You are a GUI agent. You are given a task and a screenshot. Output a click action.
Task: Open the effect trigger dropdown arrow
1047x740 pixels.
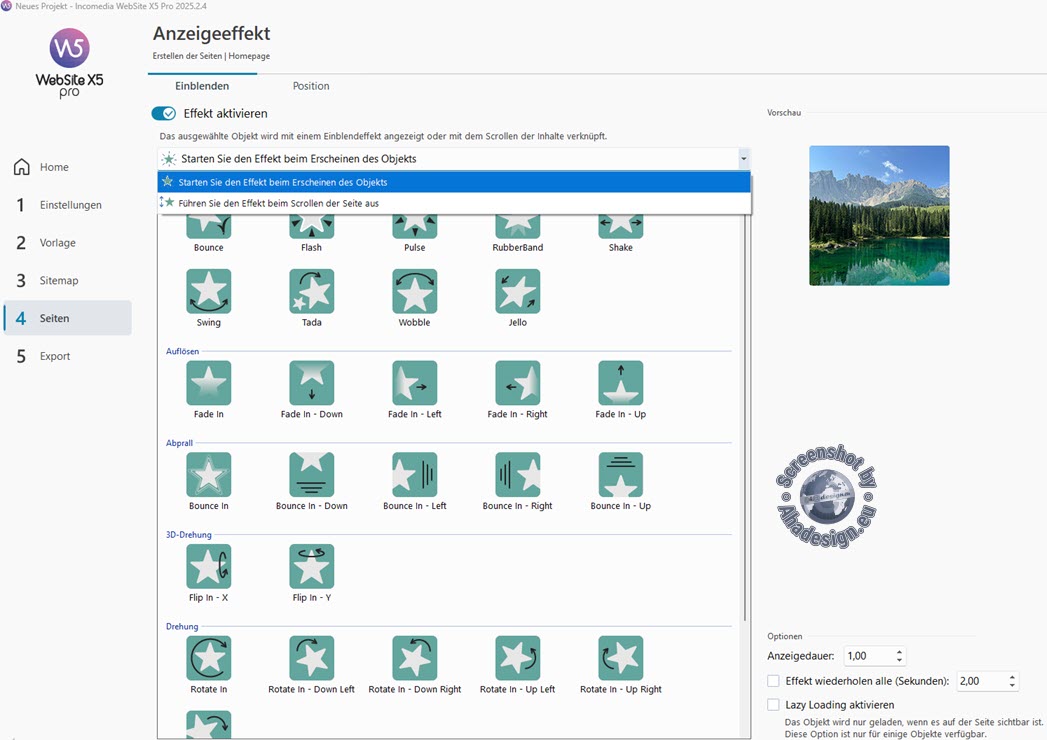point(743,159)
